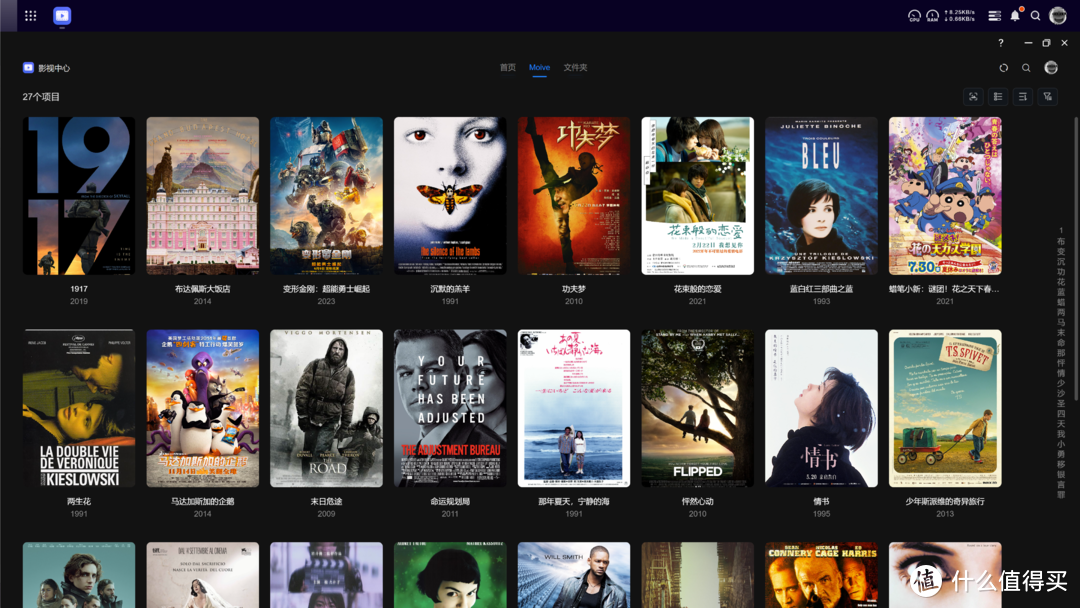Open the user avatar in system top bar
This screenshot has width=1080, height=608.
tap(1057, 15)
